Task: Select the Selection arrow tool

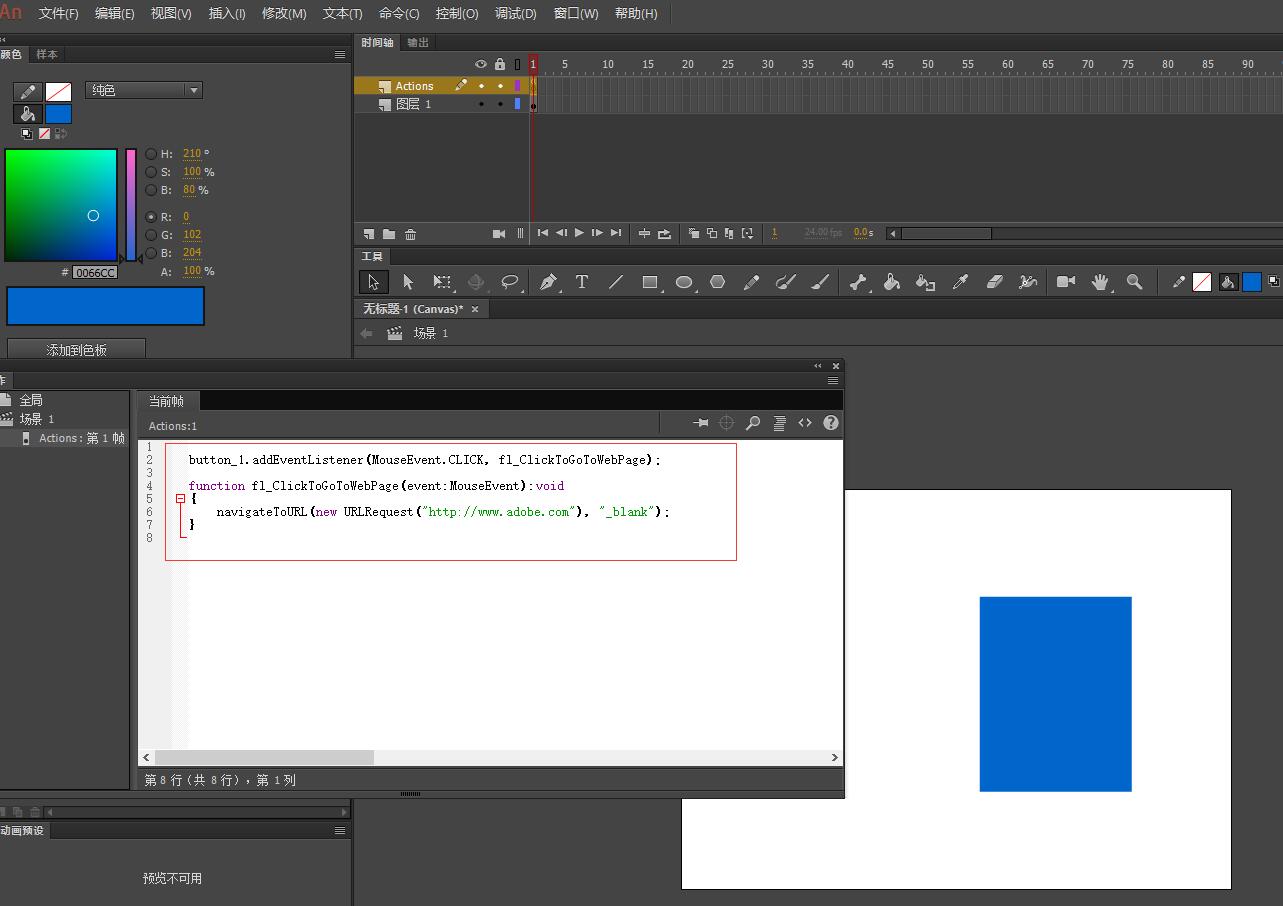Action: (x=373, y=282)
